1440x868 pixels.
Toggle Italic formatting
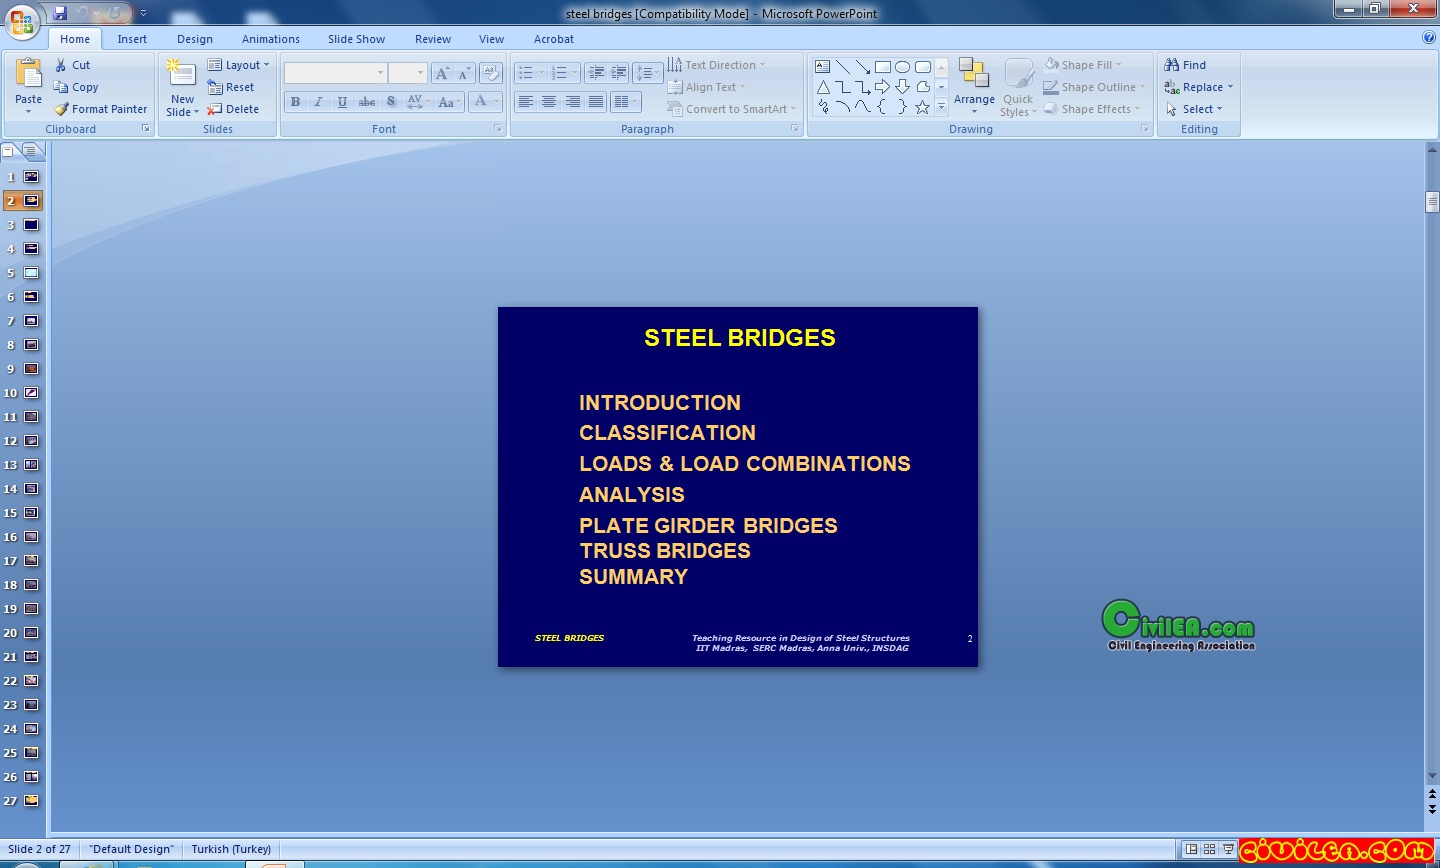(319, 102)
